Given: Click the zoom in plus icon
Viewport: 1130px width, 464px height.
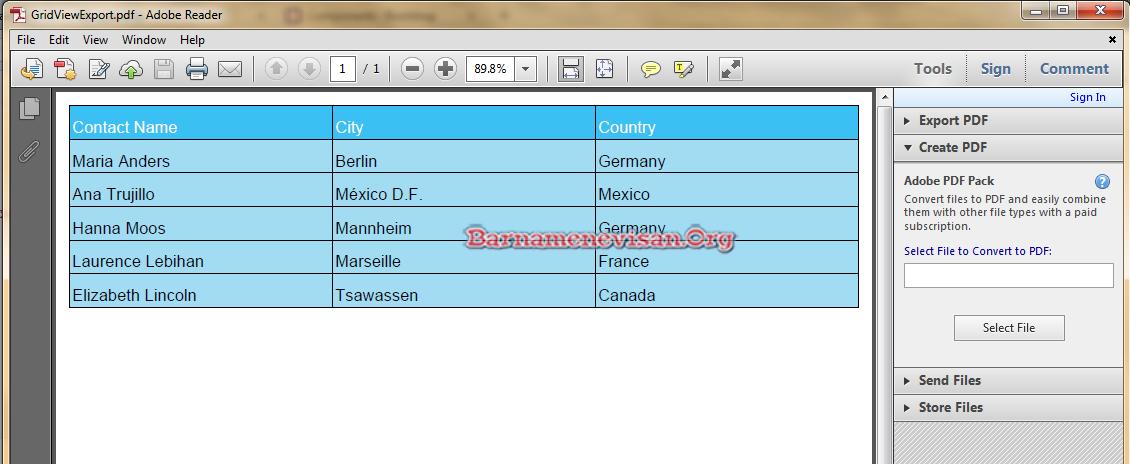Looking at the screenshot, I should [445, 69].
